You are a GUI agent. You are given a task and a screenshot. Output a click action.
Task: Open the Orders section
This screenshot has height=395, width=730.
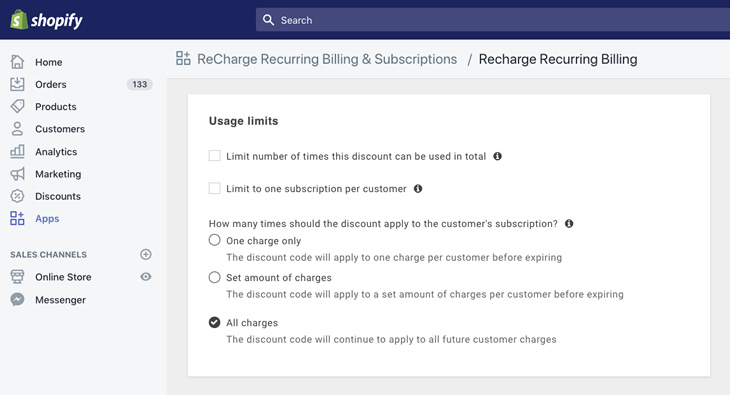coord(51,84)
